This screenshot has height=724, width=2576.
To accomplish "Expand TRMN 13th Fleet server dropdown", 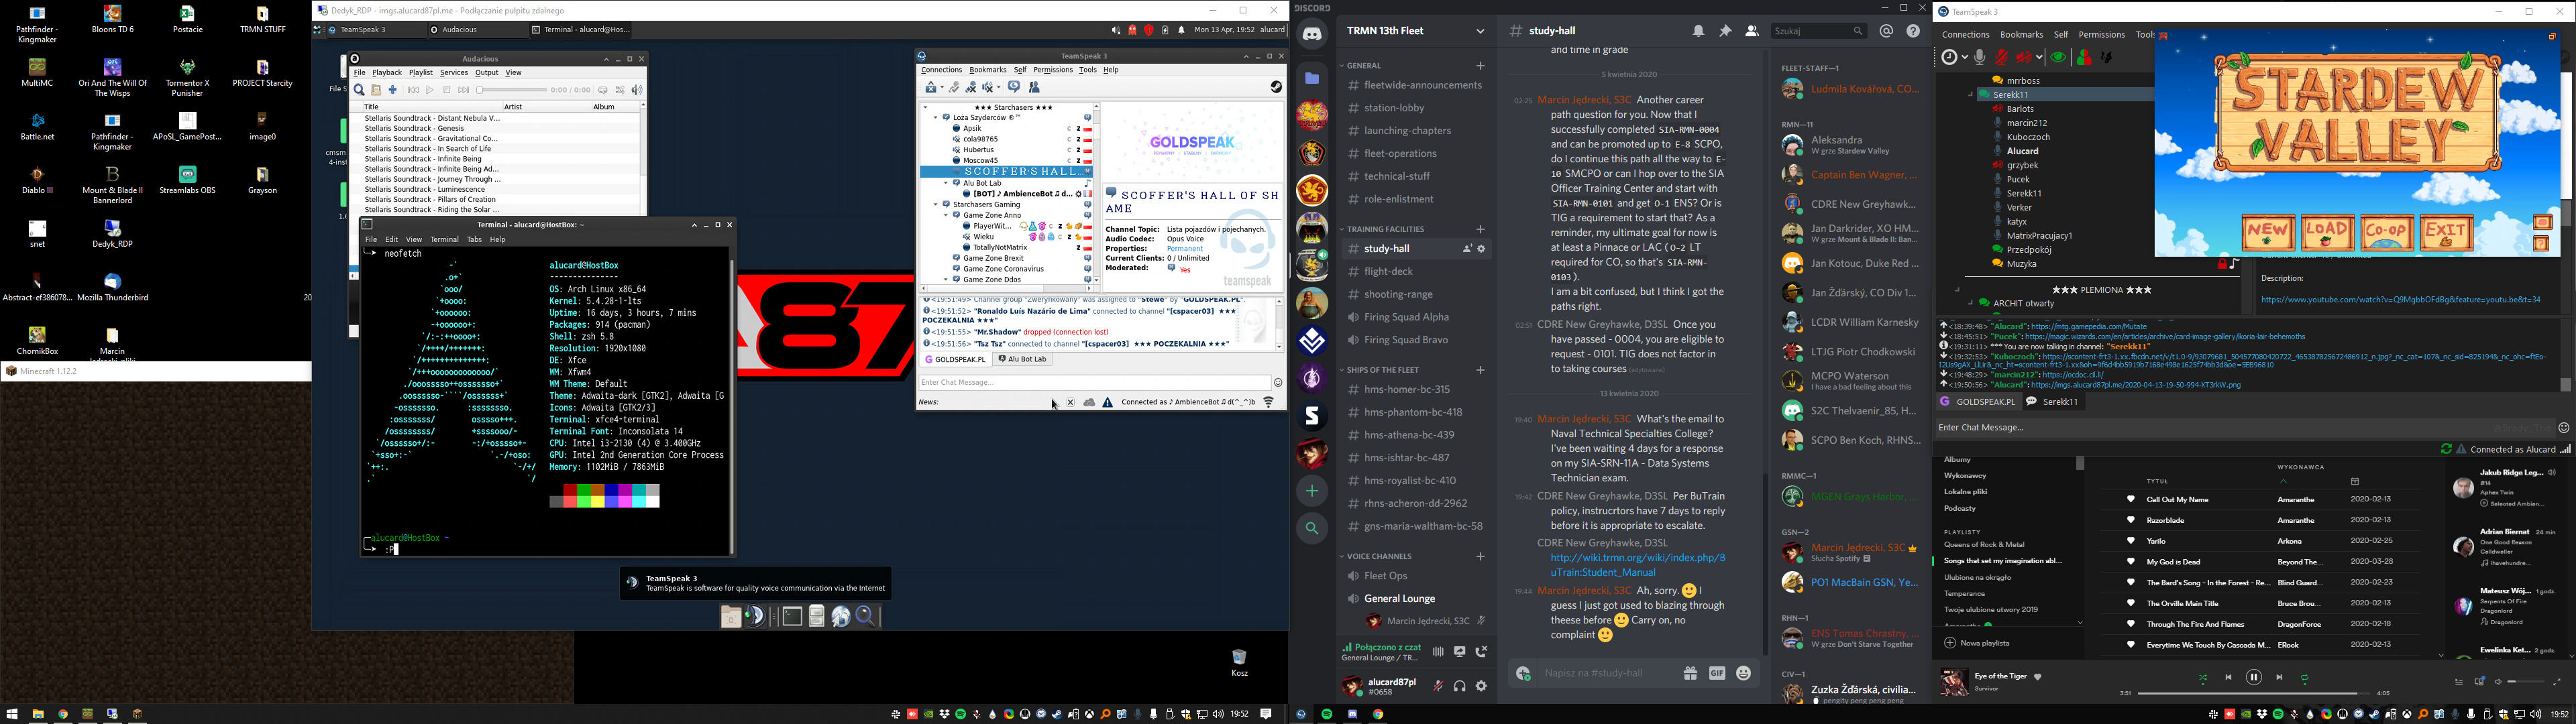I will click(1480, 32).
